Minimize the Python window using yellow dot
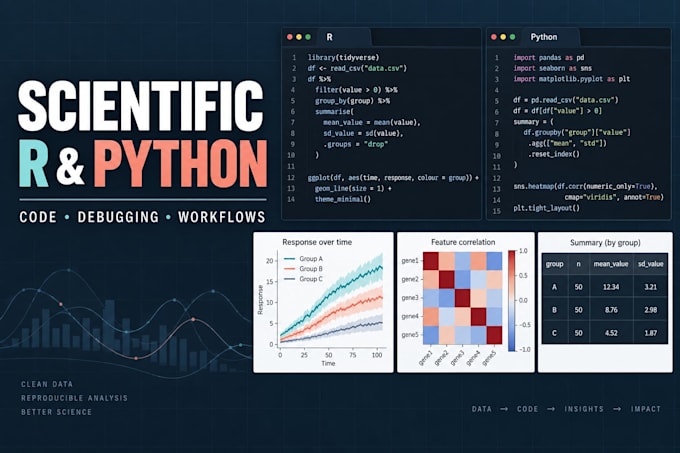The height and width of the screenshot is (453, 680). (x=503, y=37)
